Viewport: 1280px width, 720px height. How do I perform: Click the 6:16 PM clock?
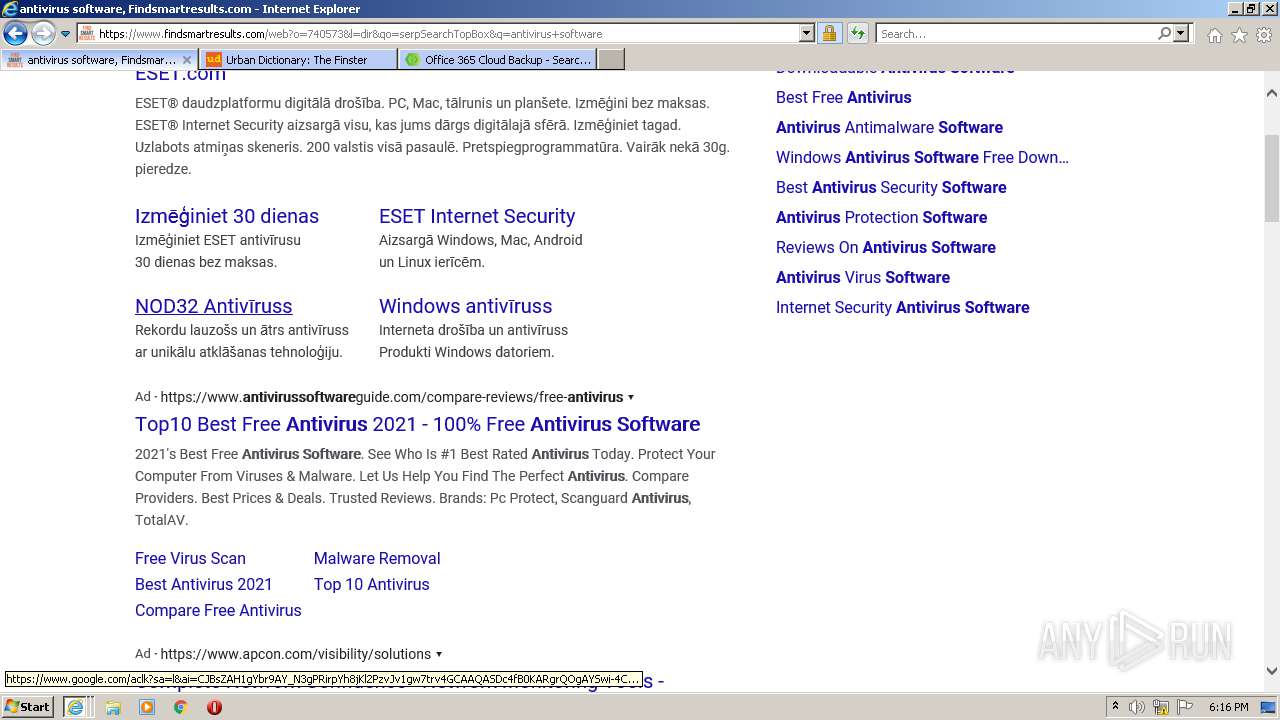(1228, 707)
